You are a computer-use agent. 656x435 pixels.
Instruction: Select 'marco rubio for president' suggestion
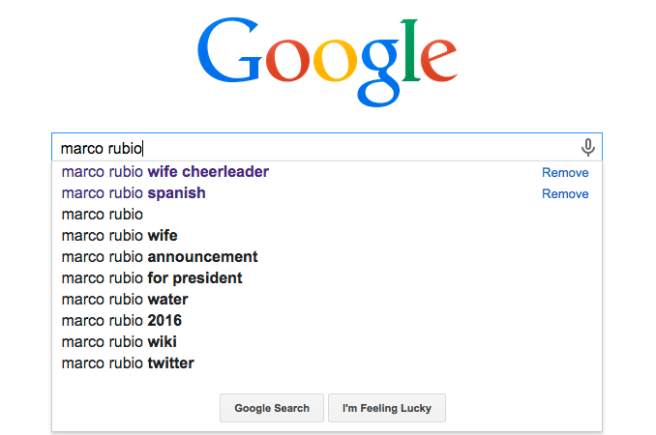(151, 278)
